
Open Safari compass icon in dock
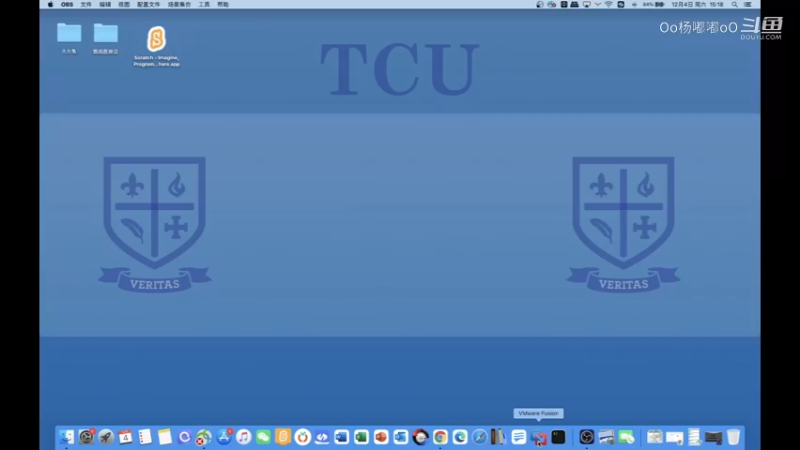(480, 437)
